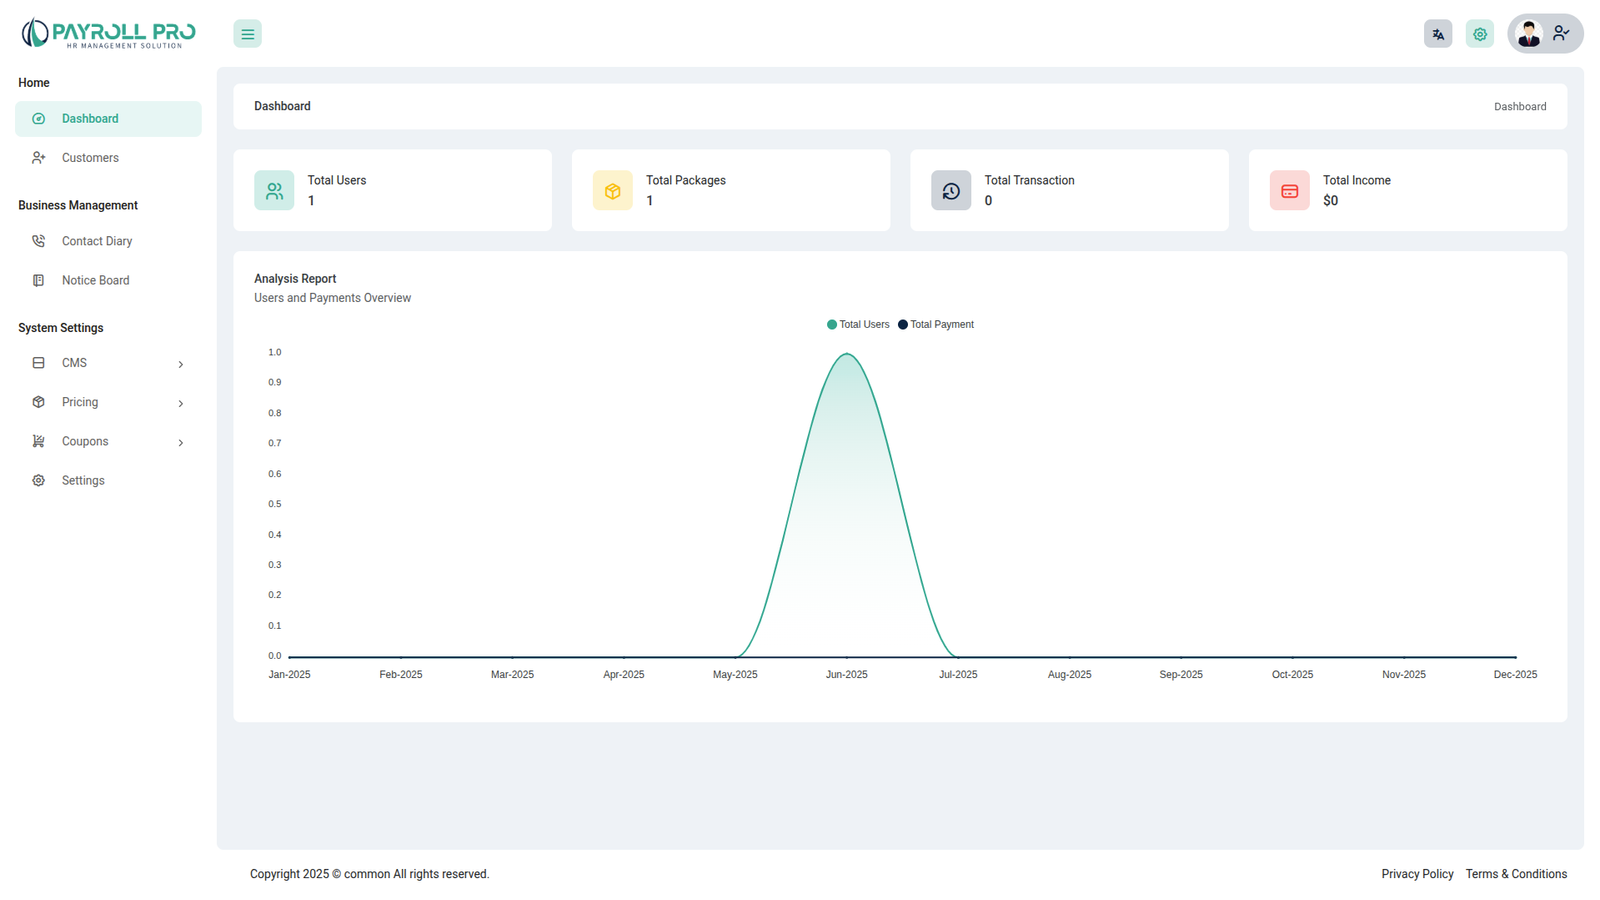Toggle Total Payment series in chart legend

936,325
